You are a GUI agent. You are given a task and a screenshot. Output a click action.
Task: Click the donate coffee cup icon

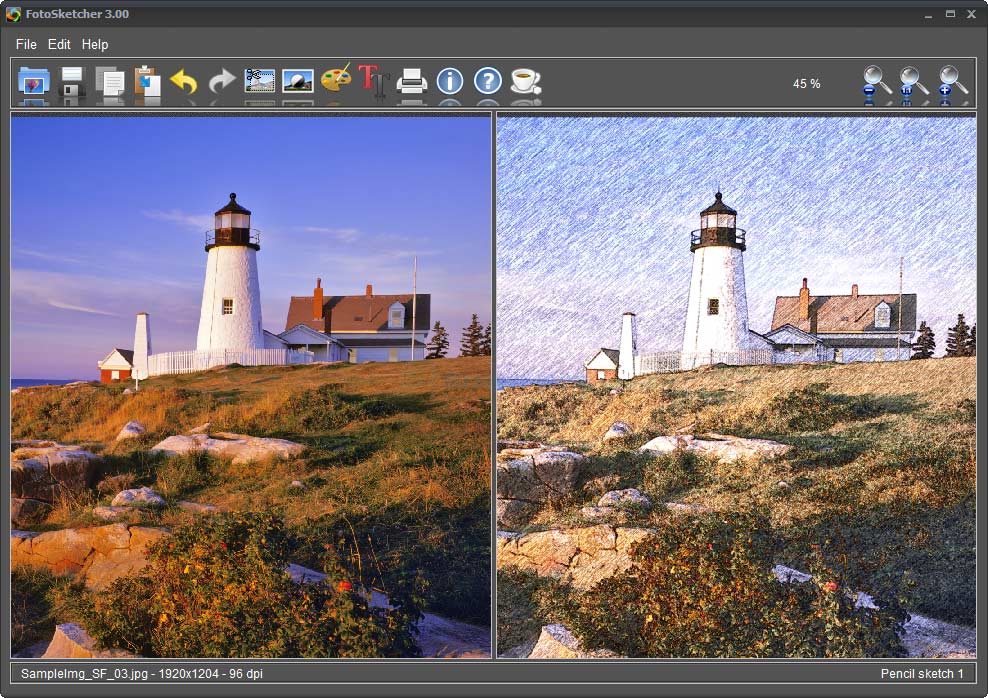point(523,83)
